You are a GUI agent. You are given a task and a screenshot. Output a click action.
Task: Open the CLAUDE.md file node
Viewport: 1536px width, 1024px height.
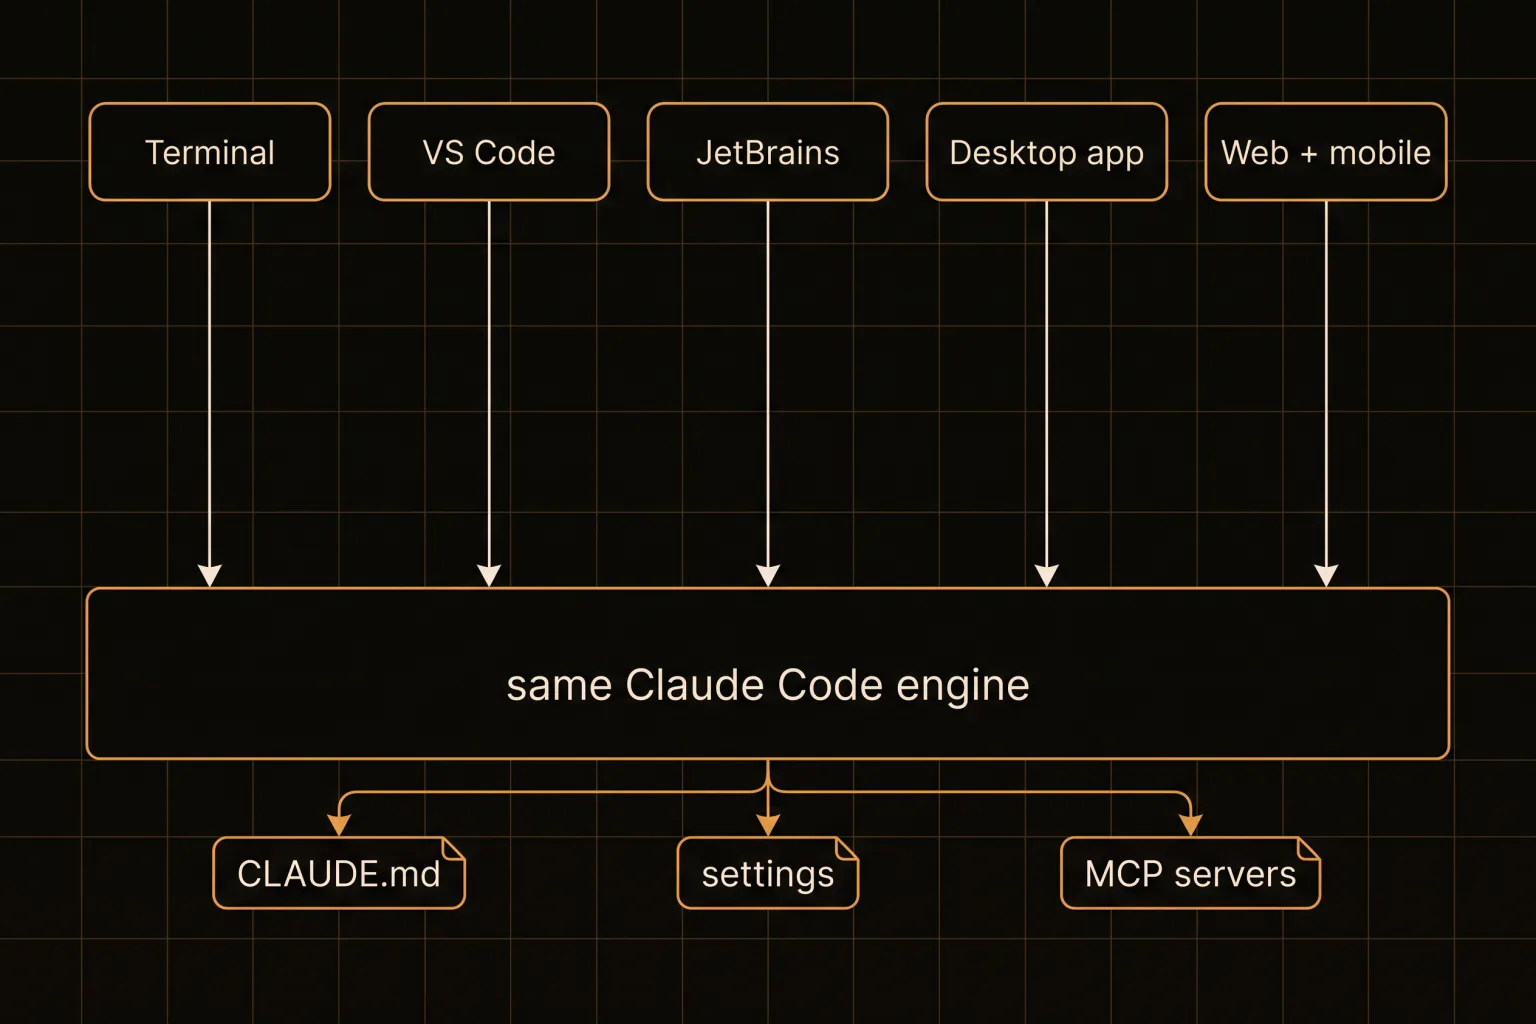[x=339, y=873]
